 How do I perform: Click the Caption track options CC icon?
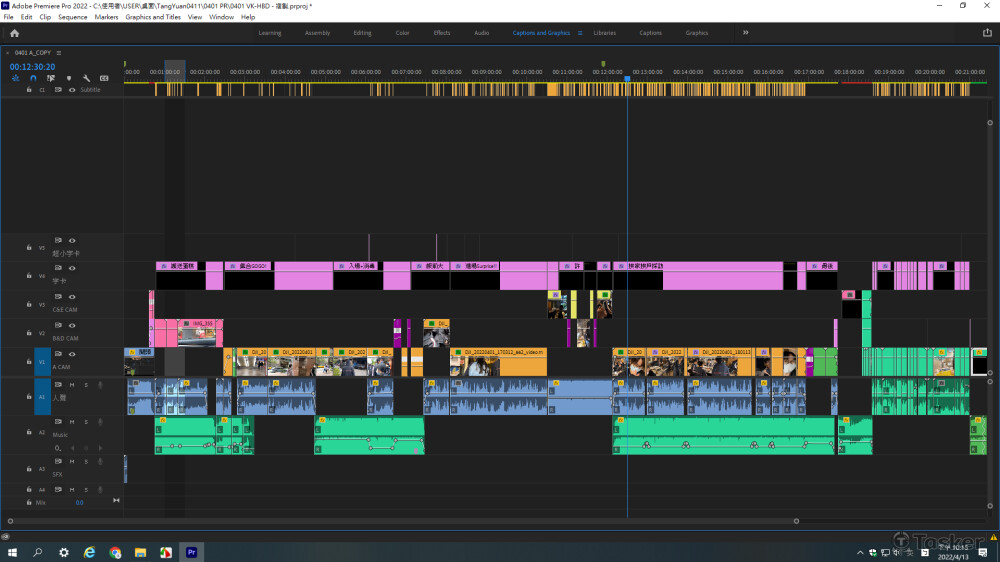pyautogui.click(x=104, y=78)
